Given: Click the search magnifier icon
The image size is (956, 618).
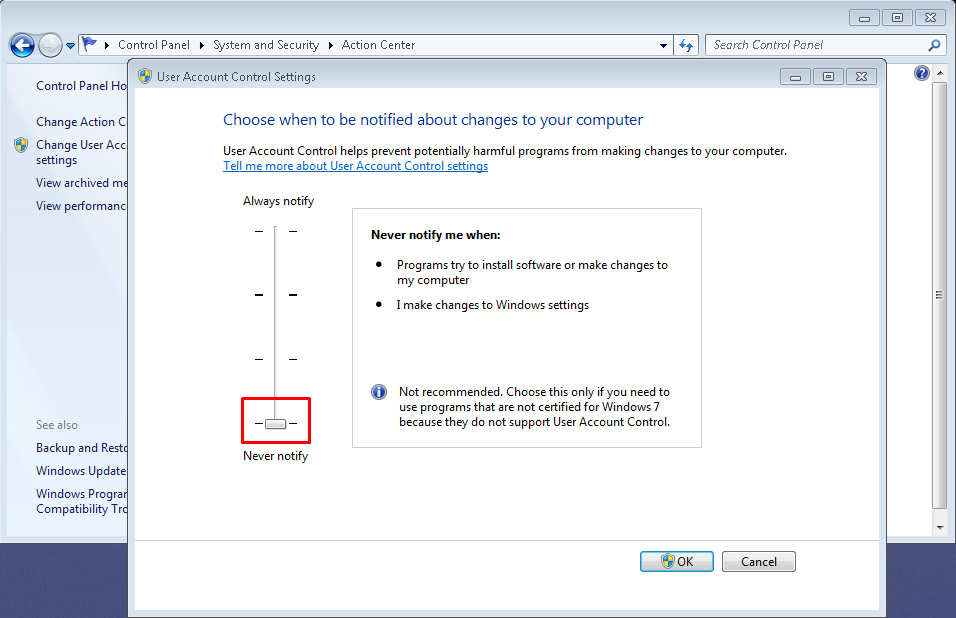Looking at the screenshot, I should coord(934,45).
